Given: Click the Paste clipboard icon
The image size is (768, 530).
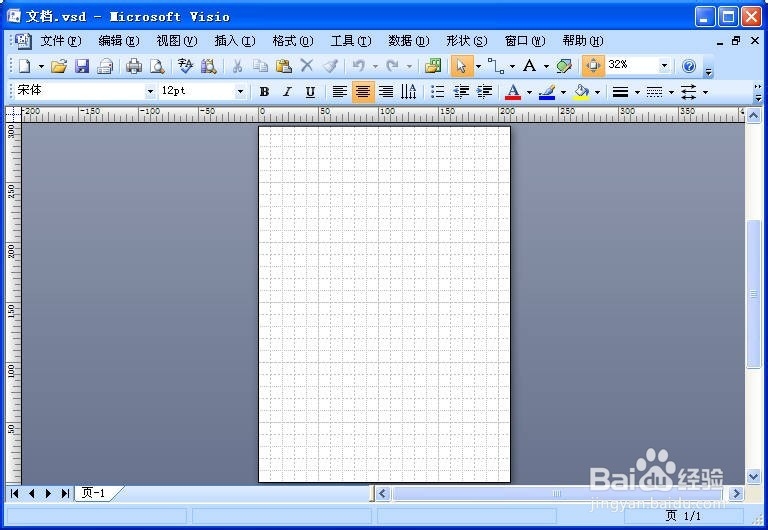Looking at the screenshot, I should 284,66.
